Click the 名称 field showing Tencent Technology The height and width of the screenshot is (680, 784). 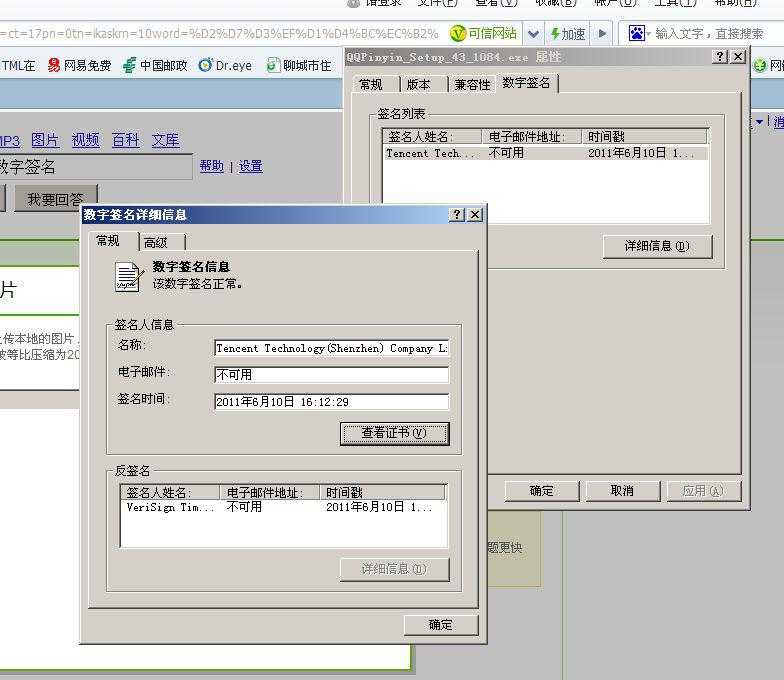[x=332, y=348]
